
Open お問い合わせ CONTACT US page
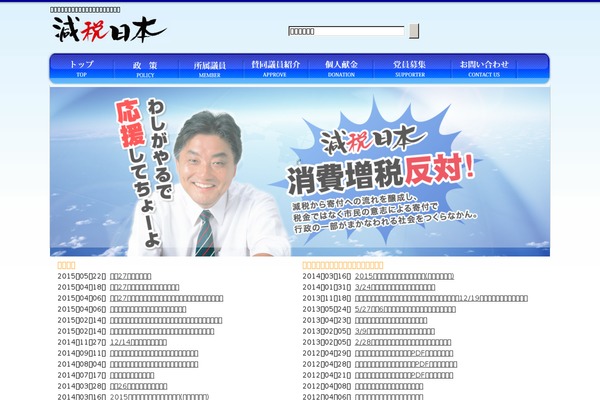tap(484, 69)
